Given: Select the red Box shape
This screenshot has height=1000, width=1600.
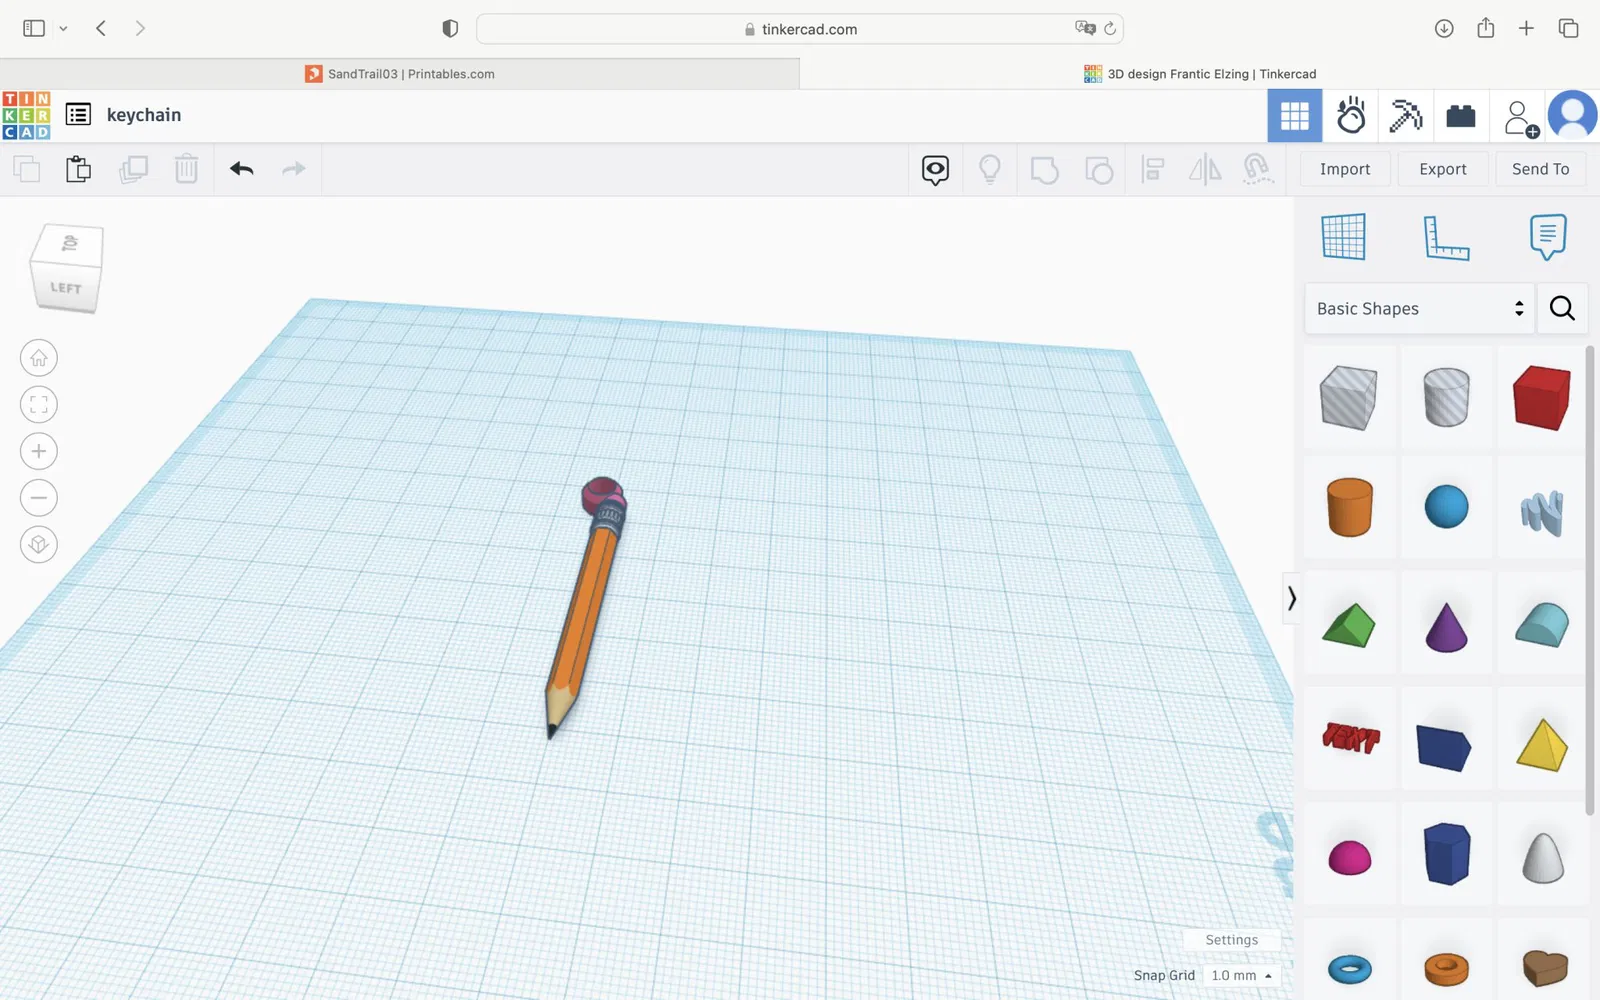Looking at the screenshot, I should 1542,397.
